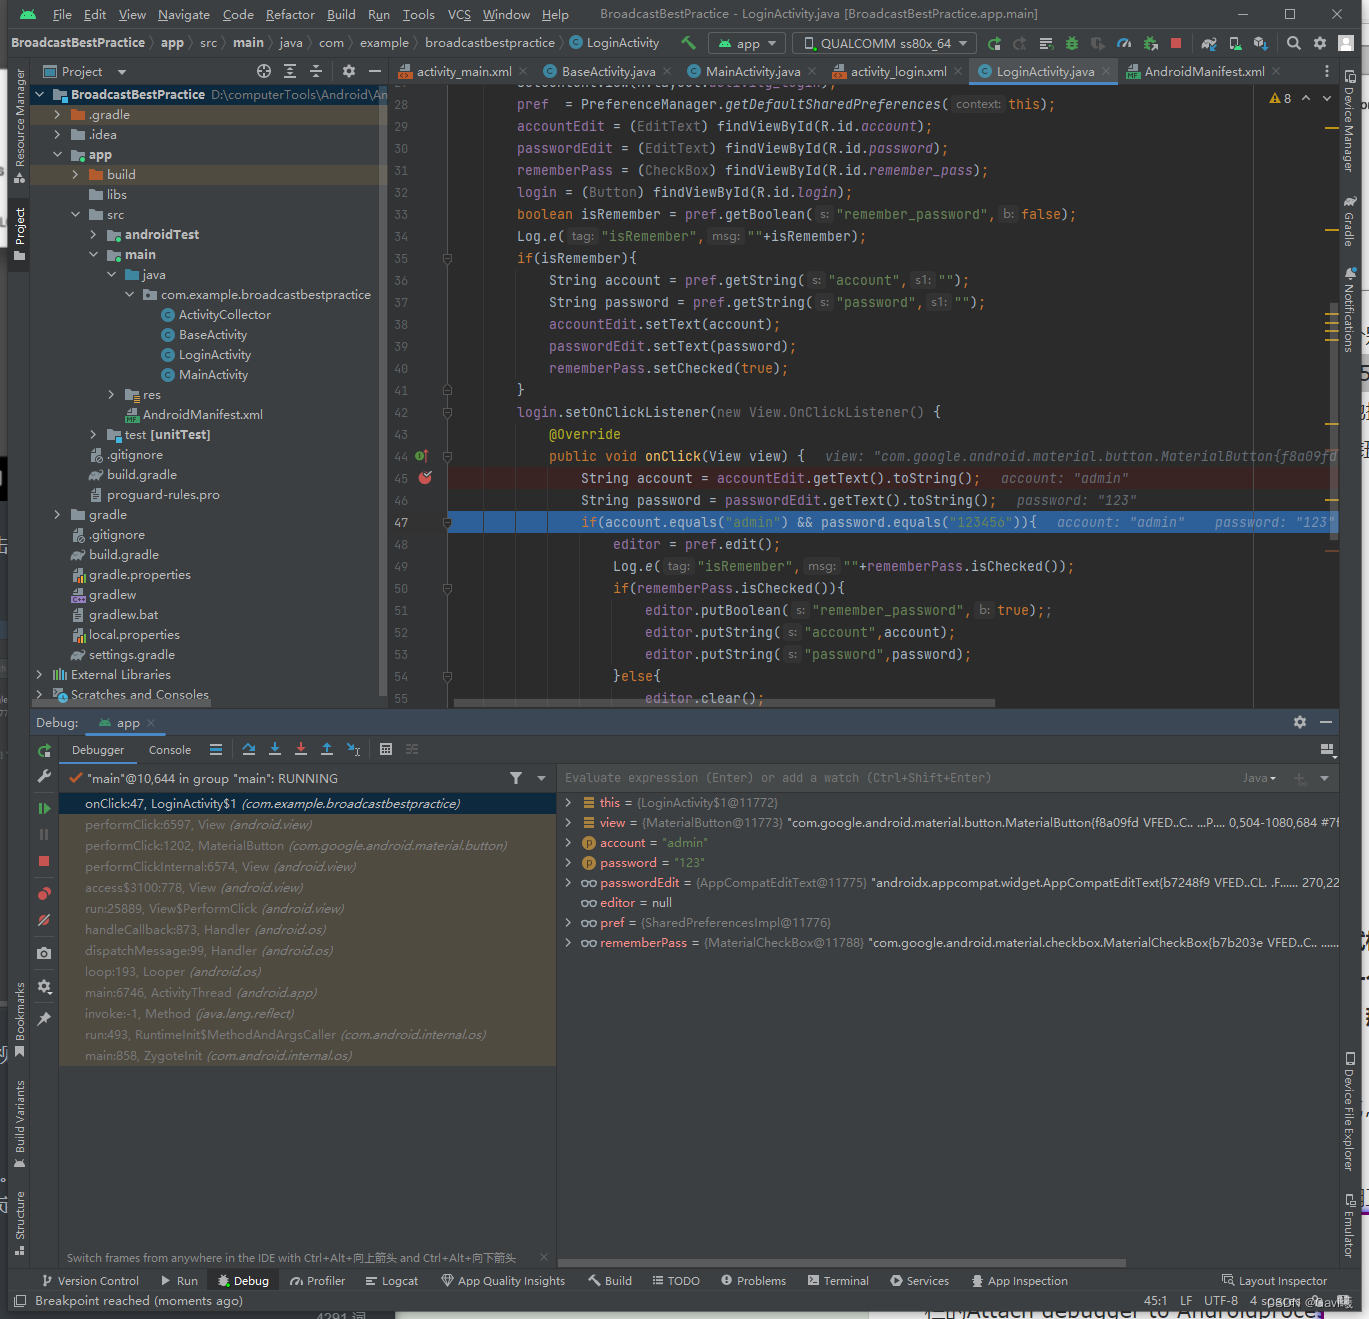
Task: Stop the app with toolbar red square
Action: click(x=1176, y=43)
